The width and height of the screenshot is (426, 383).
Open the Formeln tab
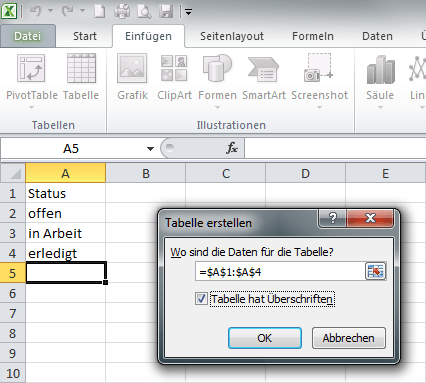(x=313, y=36)
